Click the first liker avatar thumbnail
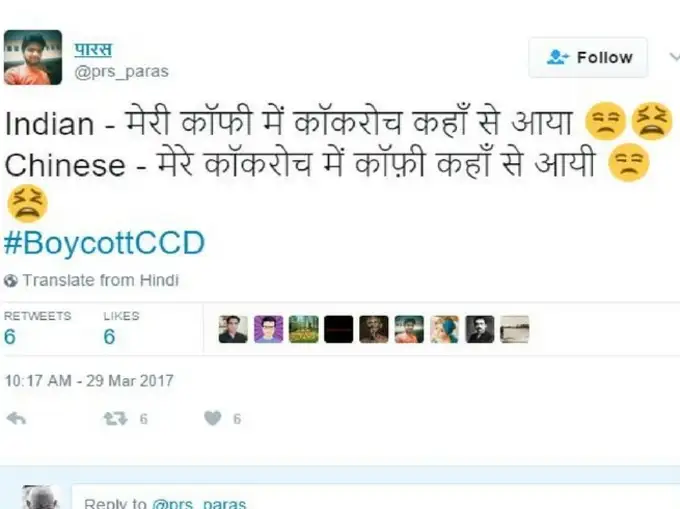Image resolution: width=680 pixels, height=509 pixels. pyautogui.click(x=233, y=330)
